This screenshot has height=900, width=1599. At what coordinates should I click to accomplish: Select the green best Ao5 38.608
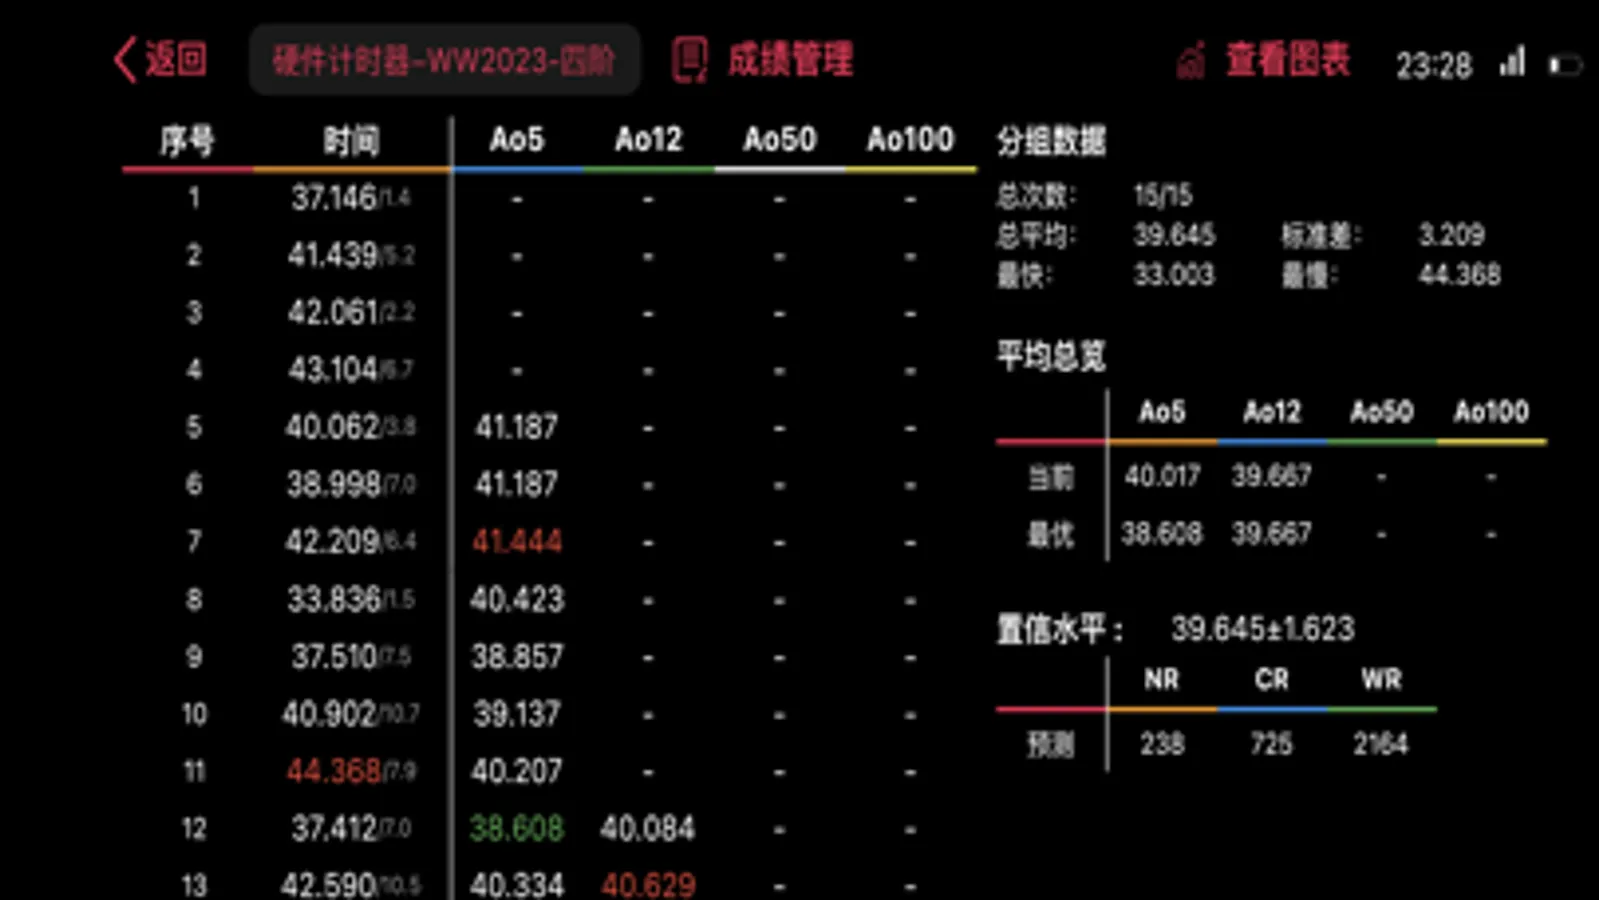click(517, 828)
